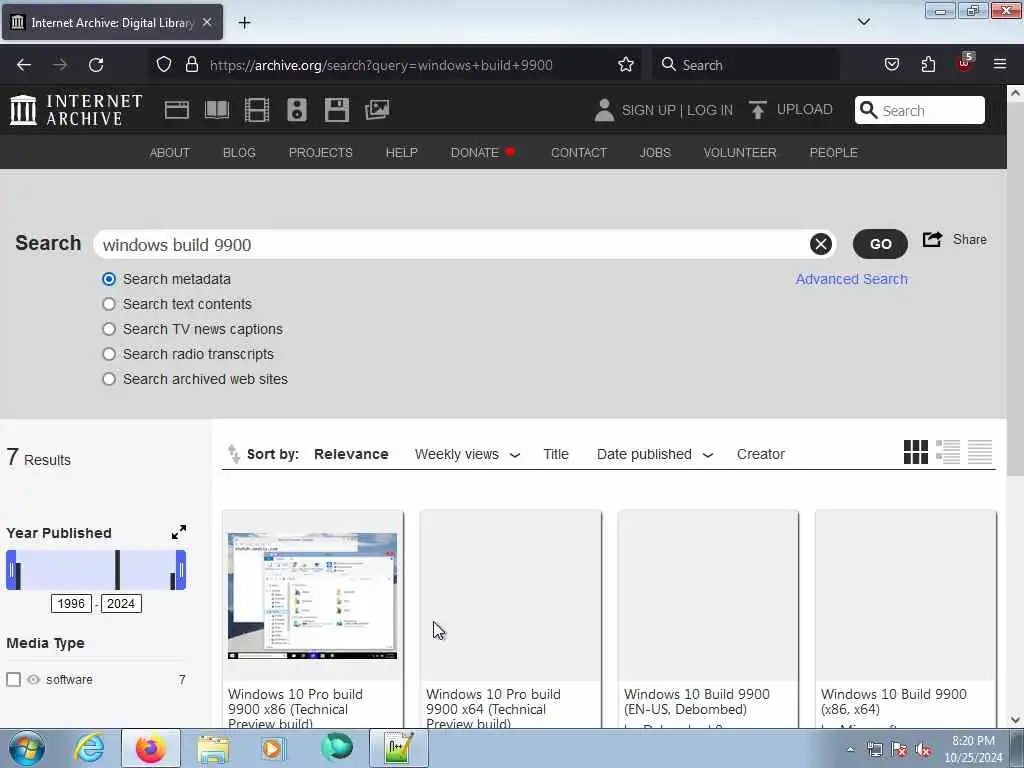This screenshot has width=1024, height=768.
Task: Click the left year range slider handle
Action: (x=11, y=569)
